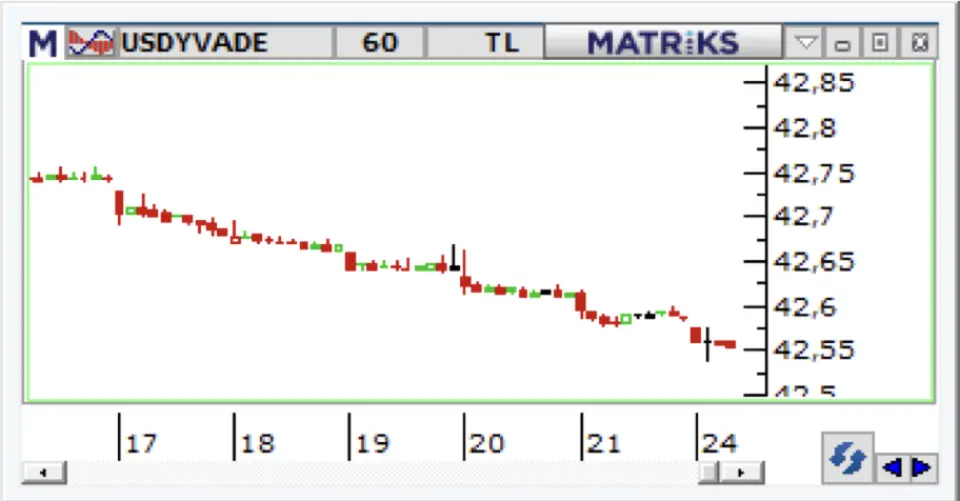Click the MATRIKS brand button

[662, 43]
